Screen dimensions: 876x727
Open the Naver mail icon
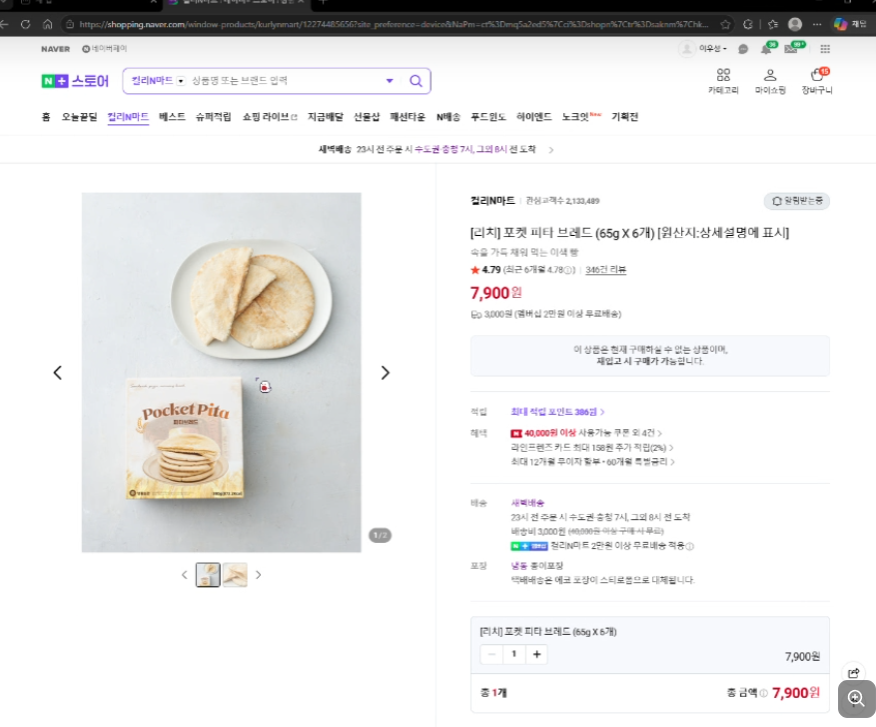coord(791,49)
